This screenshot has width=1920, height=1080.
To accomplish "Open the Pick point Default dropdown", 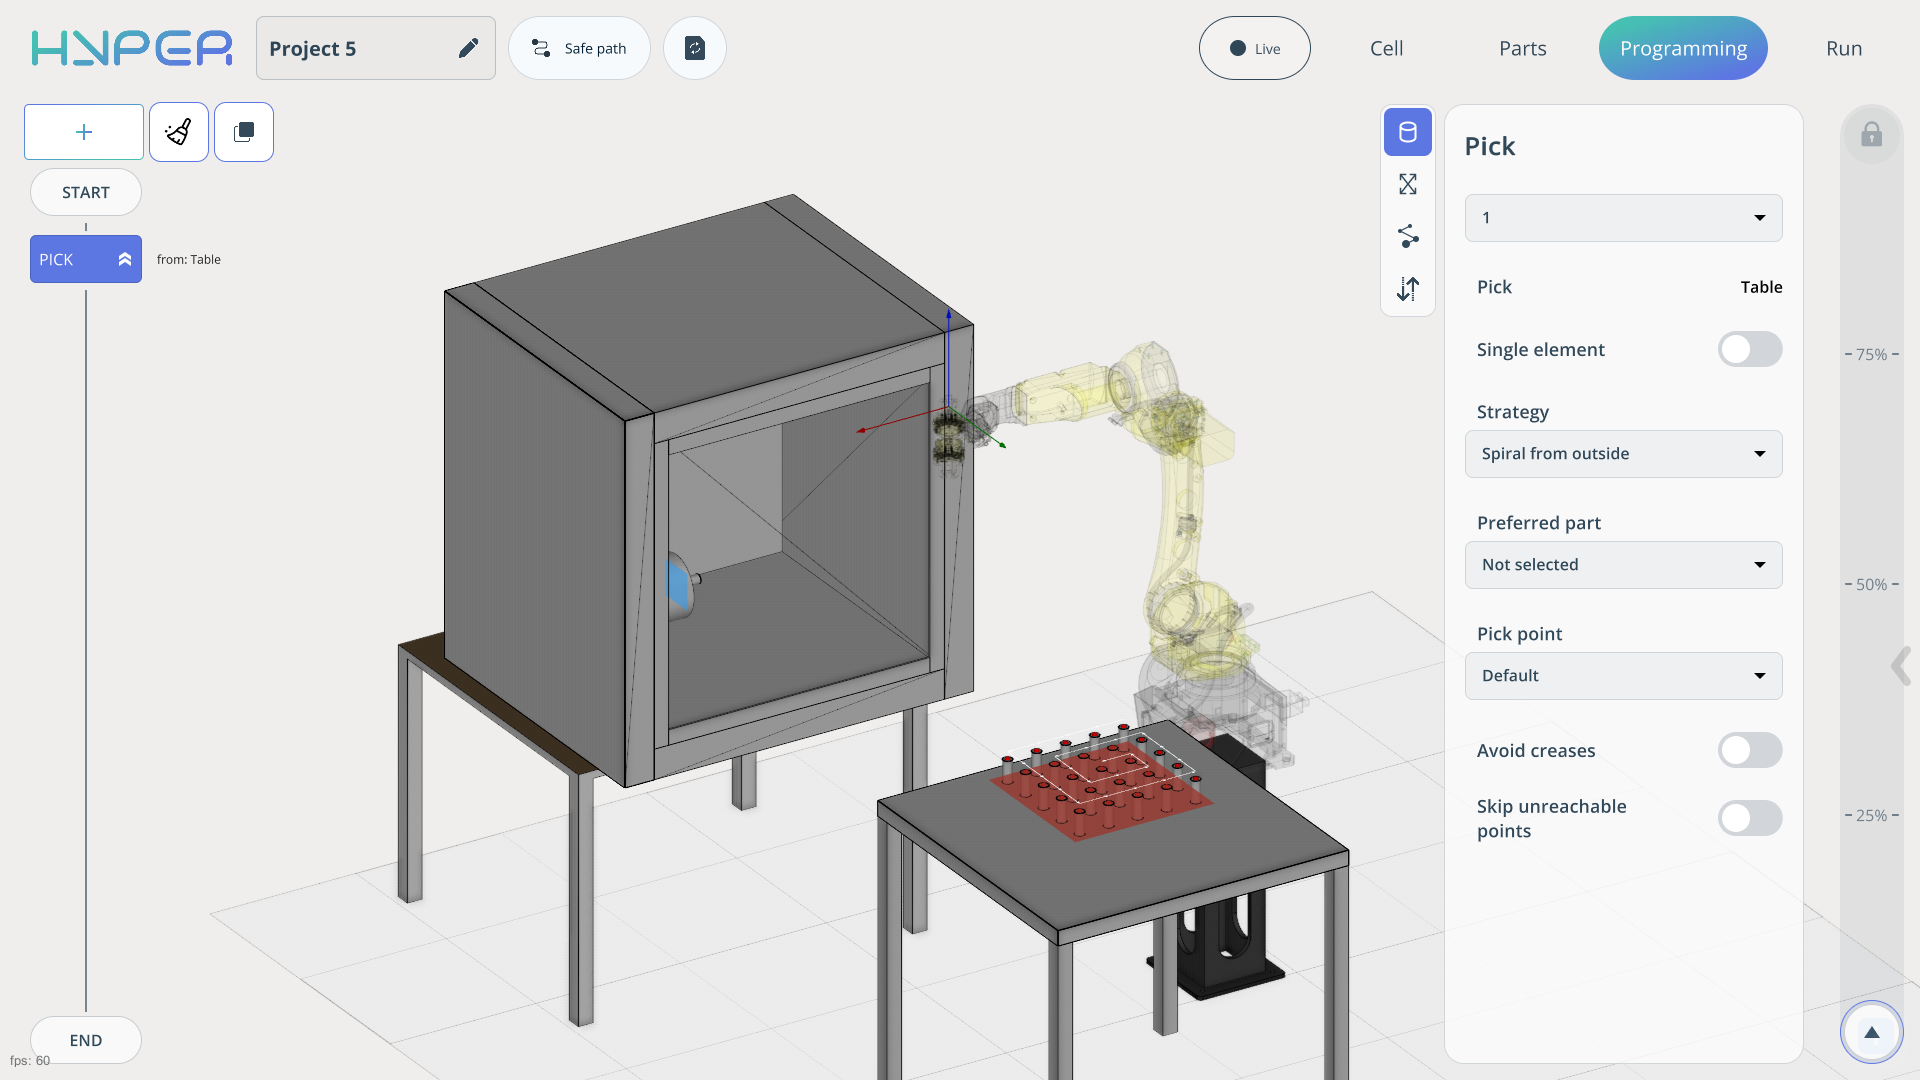I will [1623, 676].
